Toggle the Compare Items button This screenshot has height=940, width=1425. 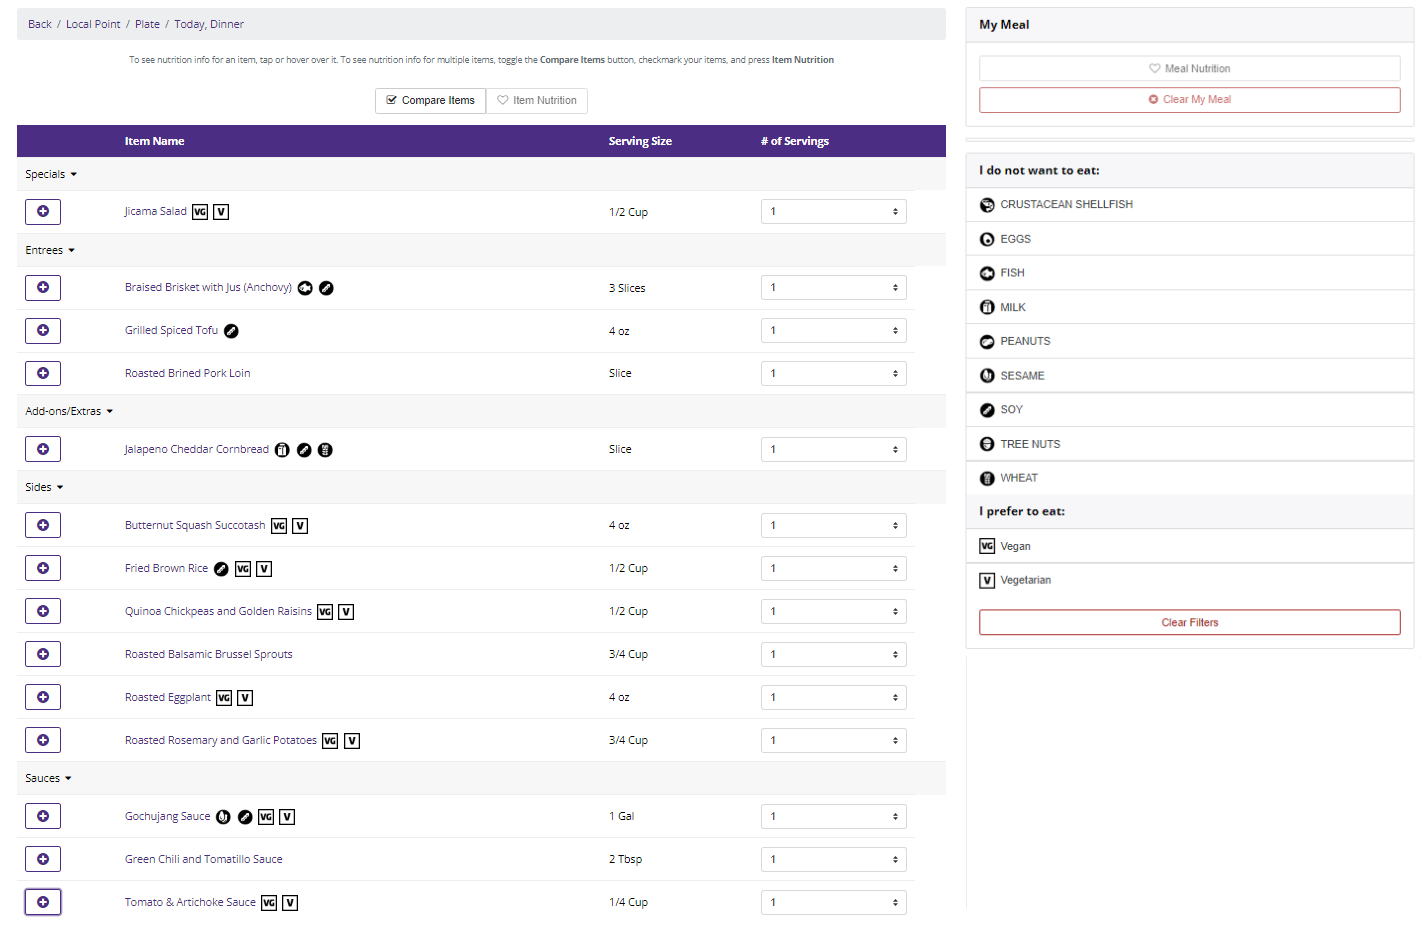pyautogui.click(x=430, y=101)
